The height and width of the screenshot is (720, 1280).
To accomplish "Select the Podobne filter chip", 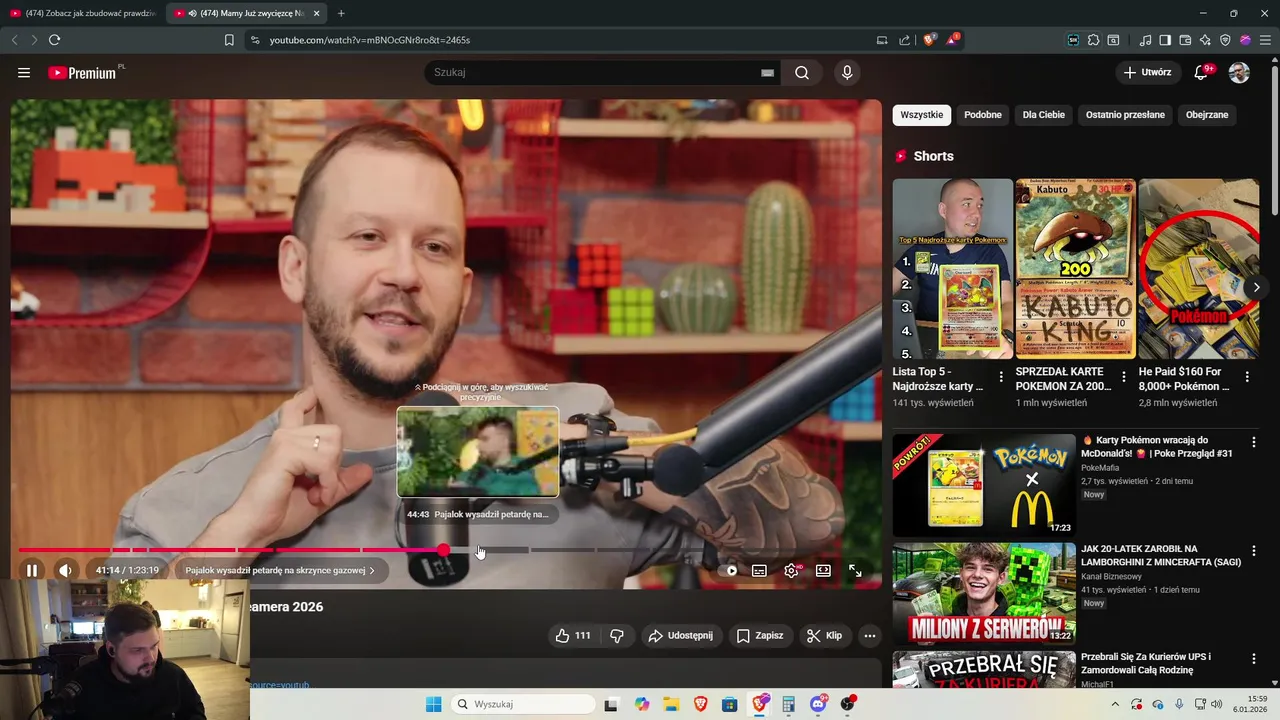I will coord(983,115).
